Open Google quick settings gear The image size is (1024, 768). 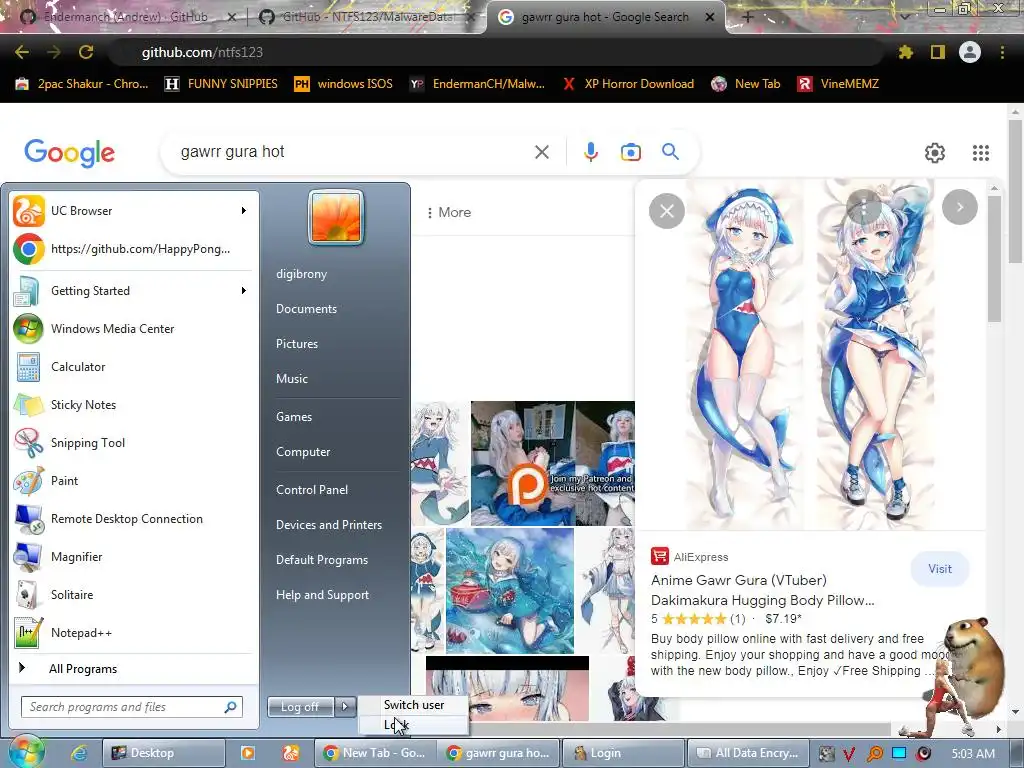pos(935,152)
